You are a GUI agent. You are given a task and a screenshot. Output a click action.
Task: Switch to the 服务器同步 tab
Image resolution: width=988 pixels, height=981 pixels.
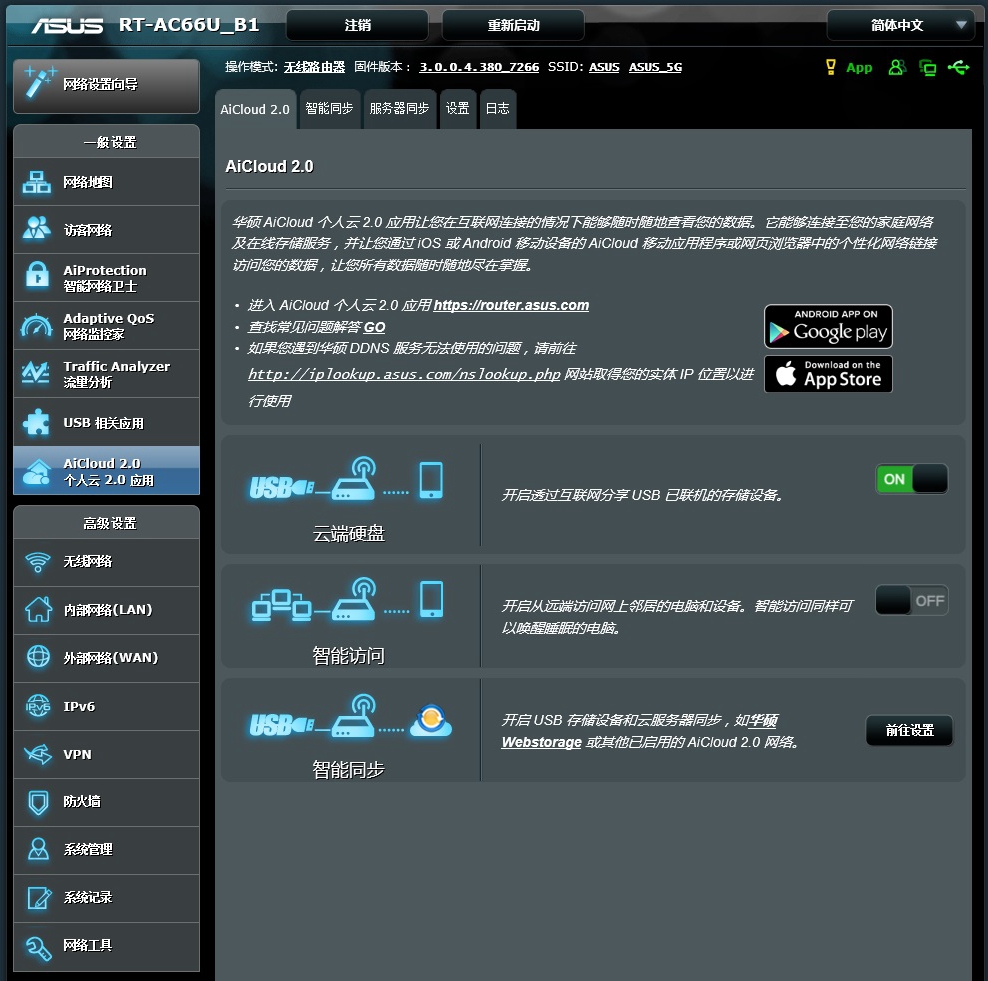399,109
